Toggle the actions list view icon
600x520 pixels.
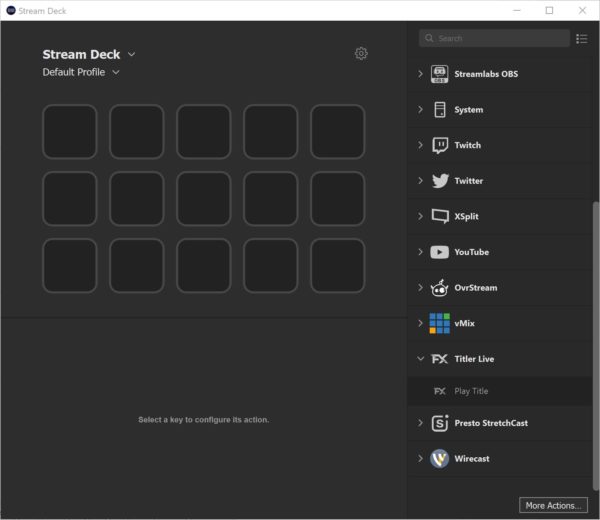pyautogui.click(x=582, y=39)
